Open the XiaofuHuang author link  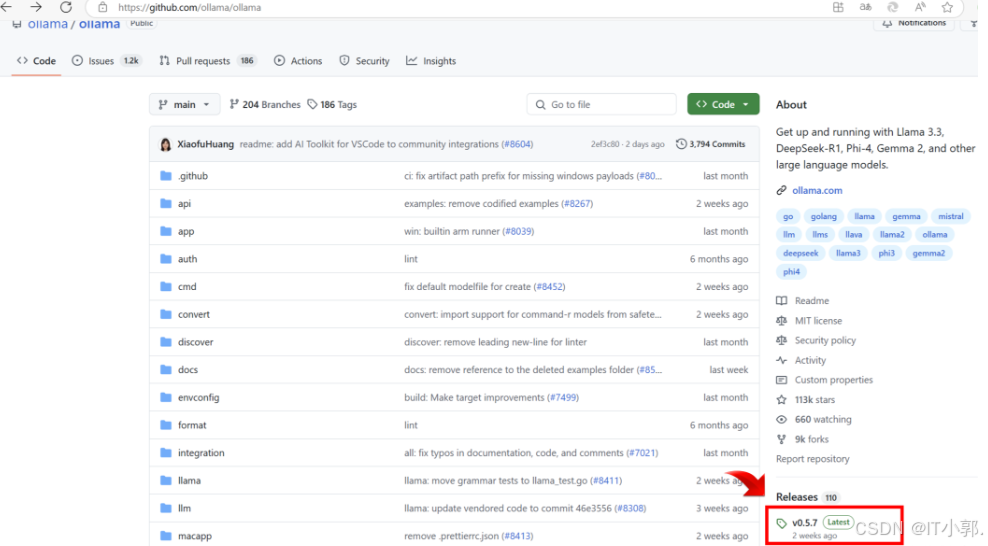[x=205, y=144]
